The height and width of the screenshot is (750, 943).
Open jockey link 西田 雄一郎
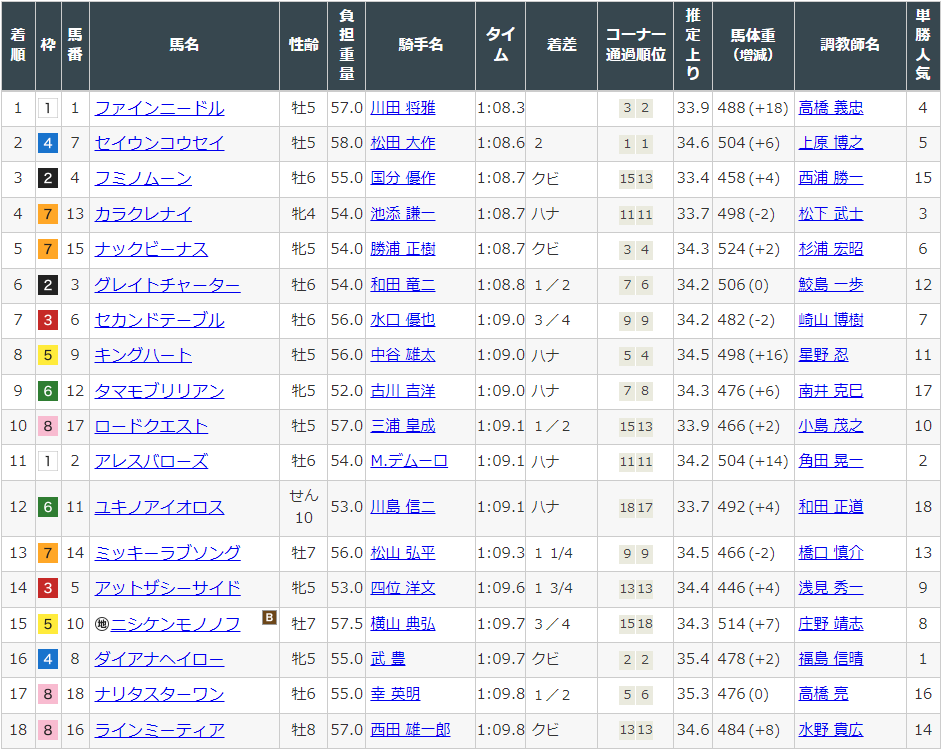[x=410, y=730]
